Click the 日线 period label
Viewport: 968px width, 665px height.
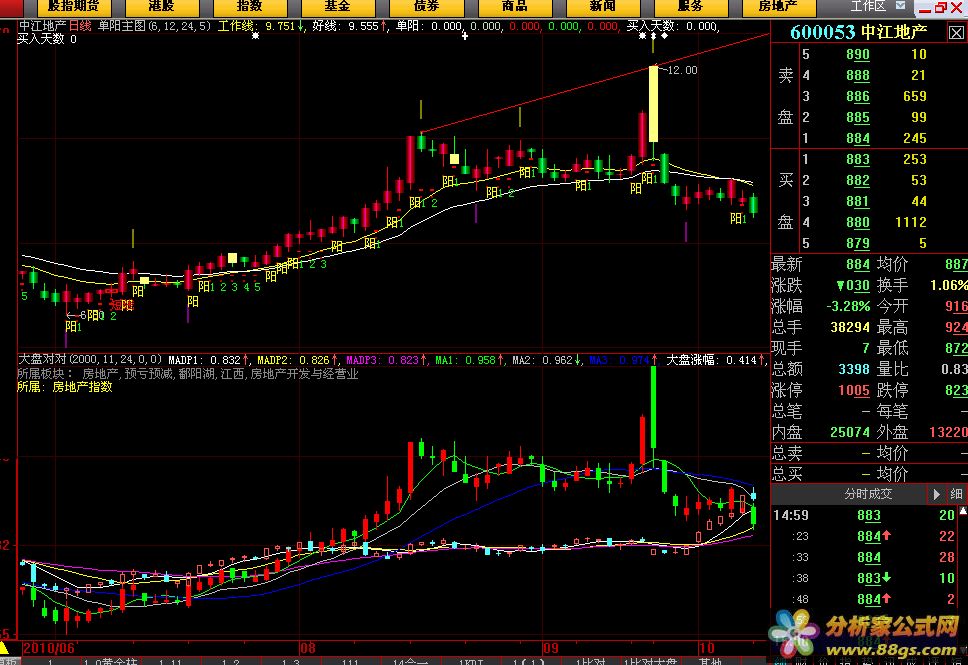click(80, 26)
